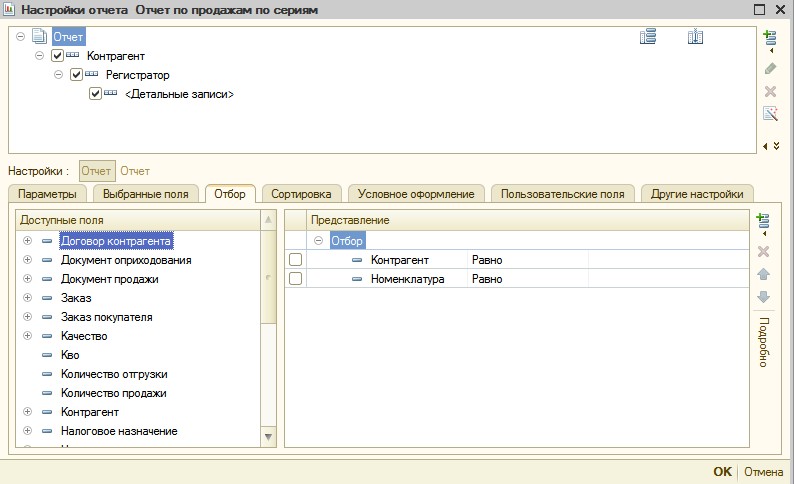Click the Отмена button
Image resolution: width=794 pixels, height=484 pixels.
click(x=763, y=472)
